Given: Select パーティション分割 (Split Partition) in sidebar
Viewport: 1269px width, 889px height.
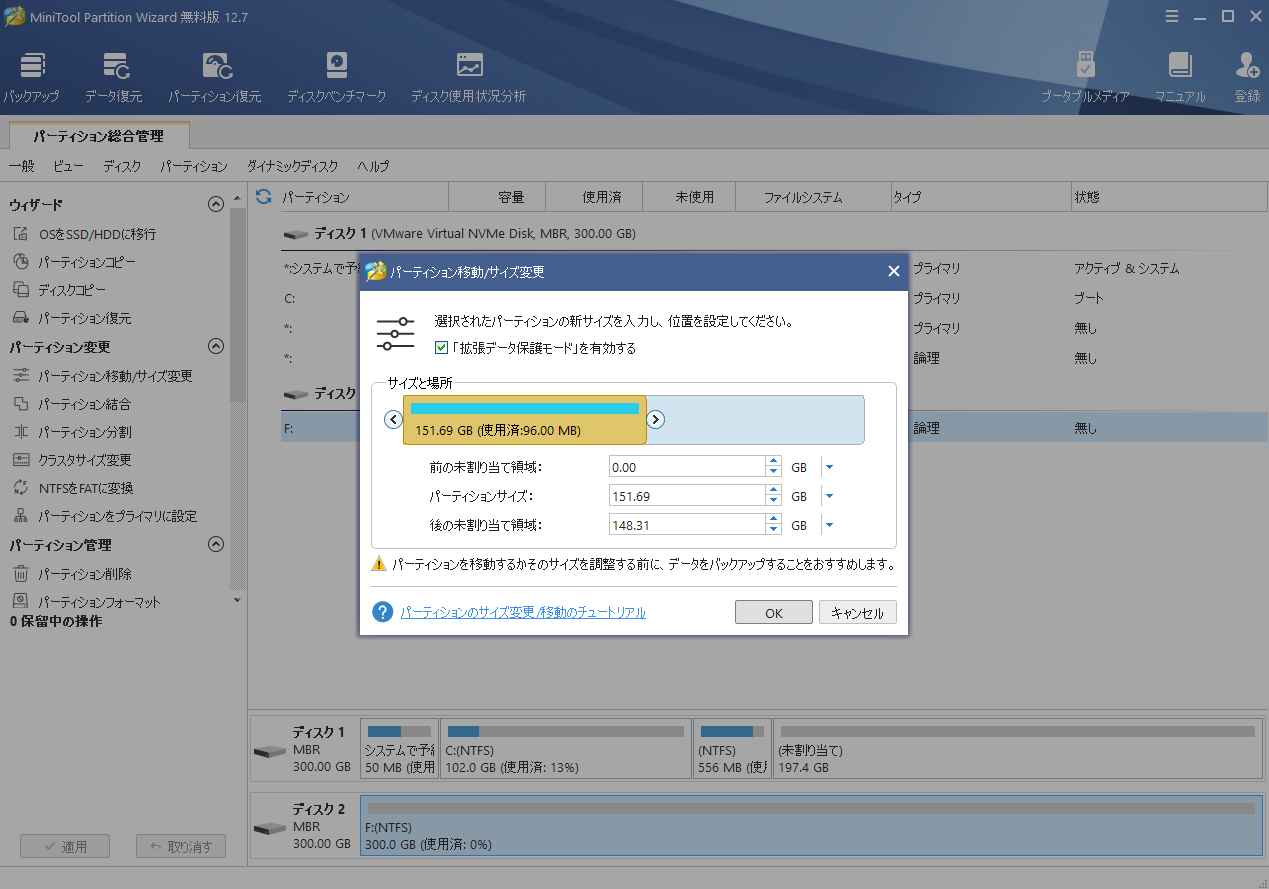Looking at the screenshot, I should [81, 432].
